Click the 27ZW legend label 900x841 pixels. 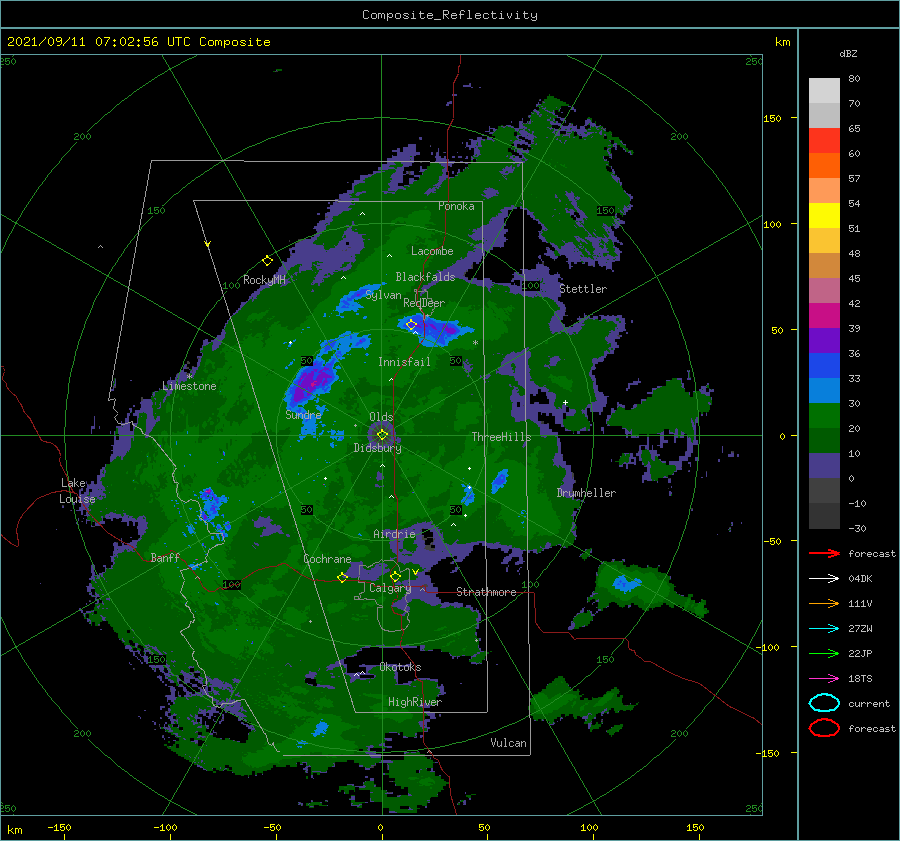[x=860, y=628]
